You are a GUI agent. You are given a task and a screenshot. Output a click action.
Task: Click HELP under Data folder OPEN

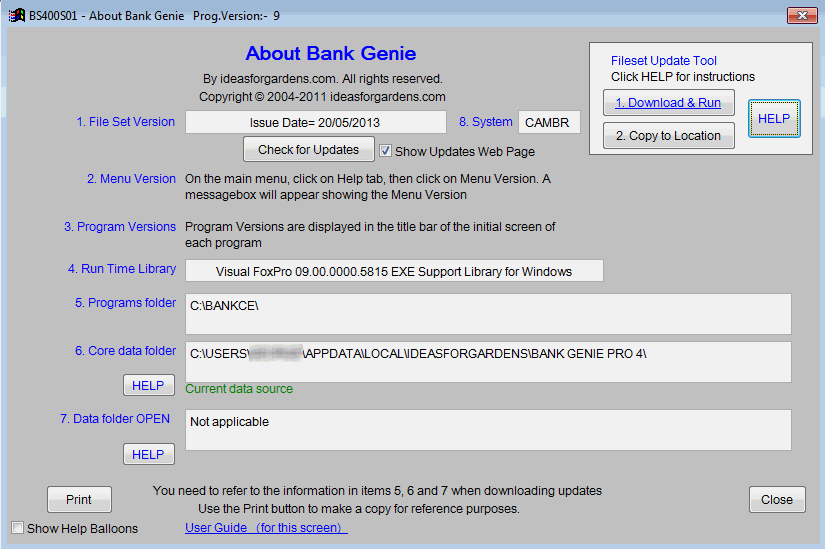pos(148,454)
